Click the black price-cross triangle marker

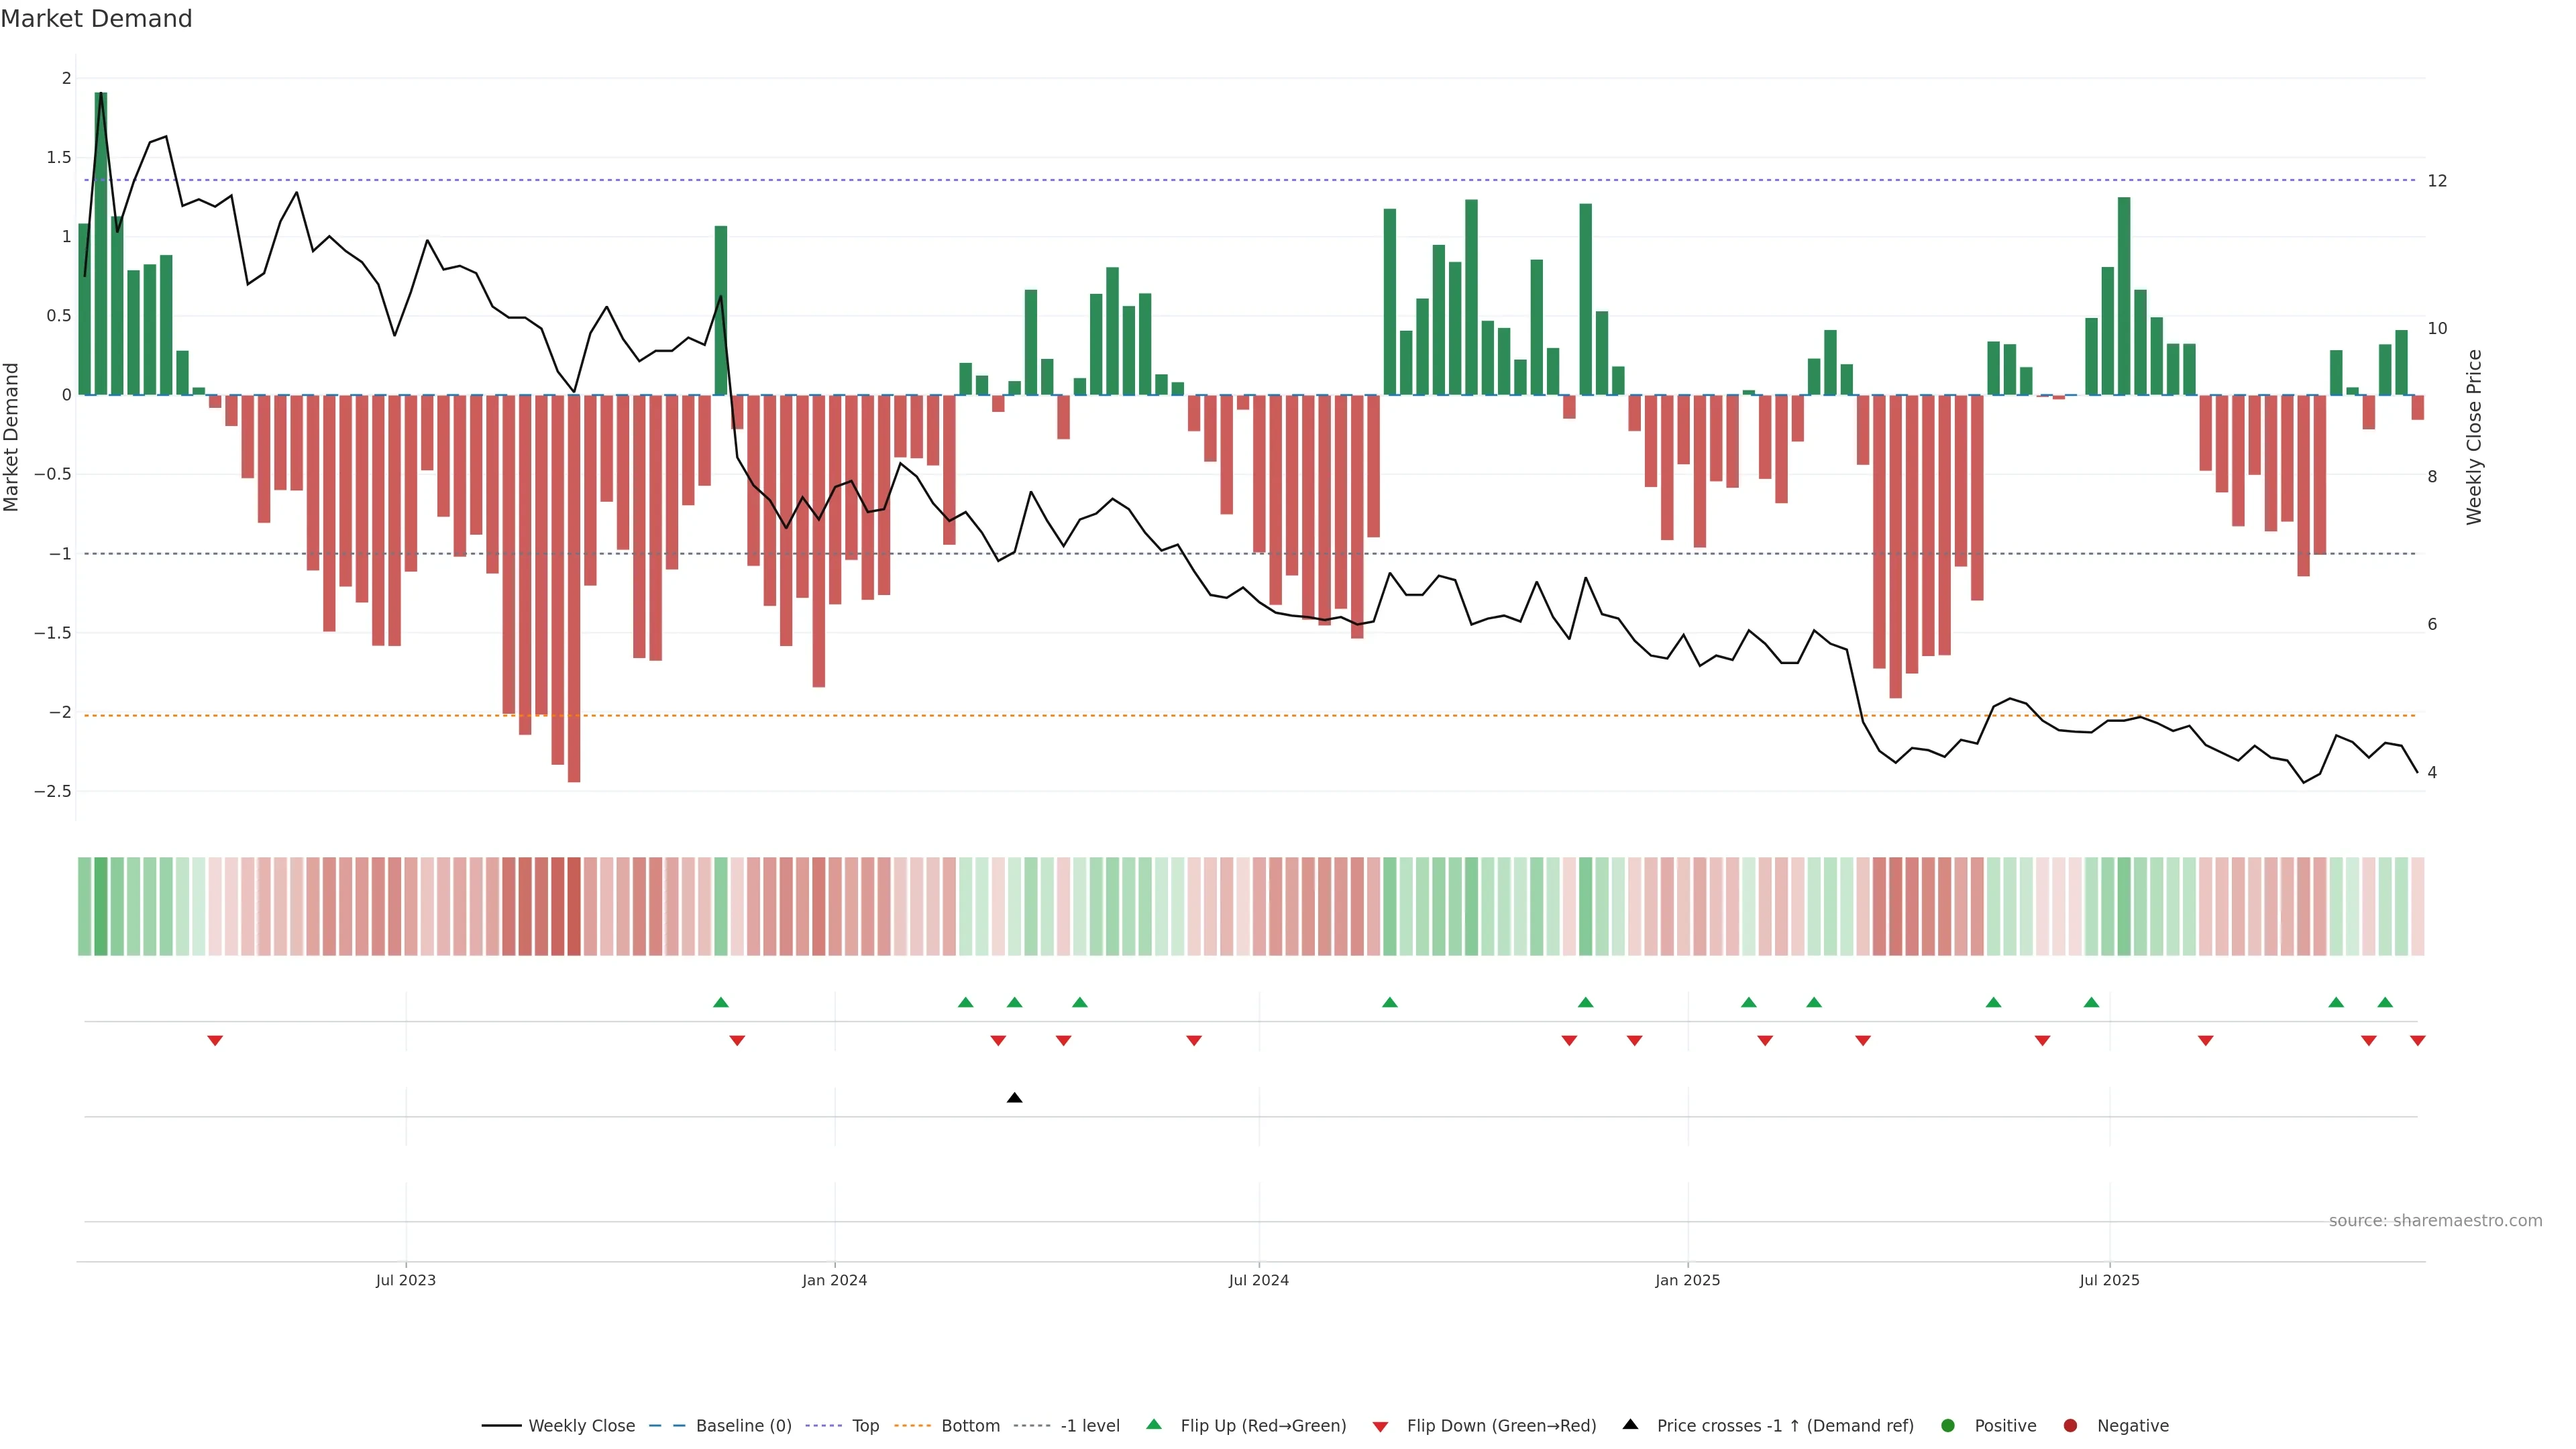(x=1014, y=1098)
